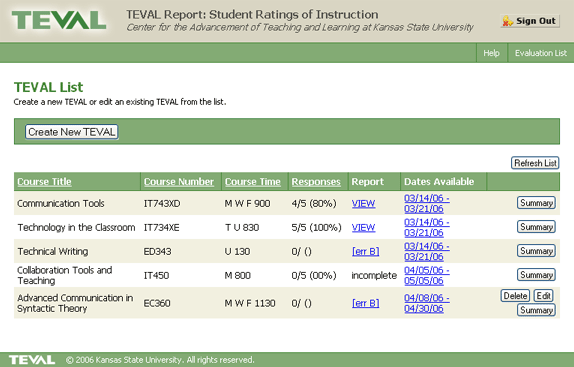Click Create New TEVAL button
The width and height of the screenshot is (574, 367).
pyautogui.click(x=72, y=132)
